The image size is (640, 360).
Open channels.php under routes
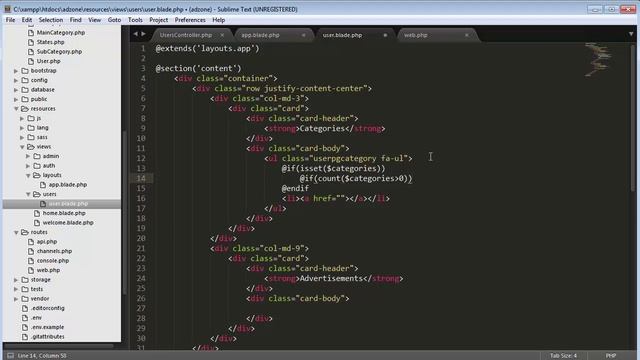click(x=54, y=251)
